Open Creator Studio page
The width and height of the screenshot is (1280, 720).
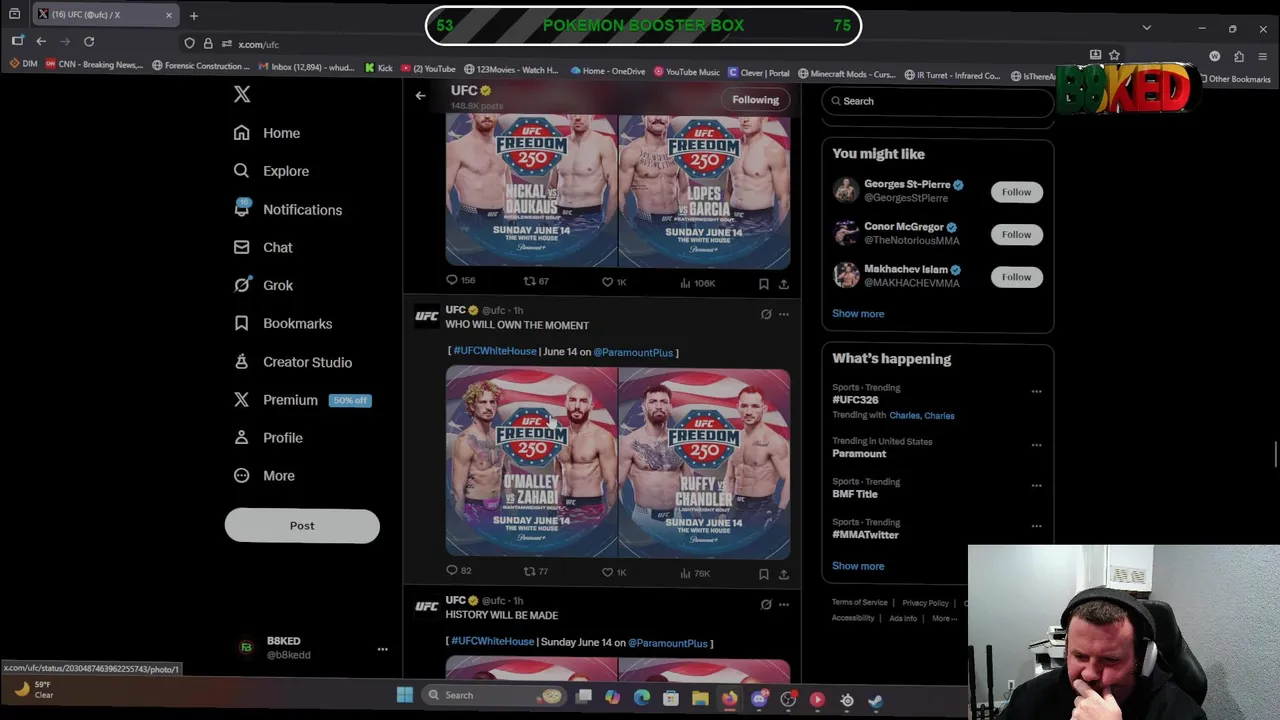[x=292, y=362]
